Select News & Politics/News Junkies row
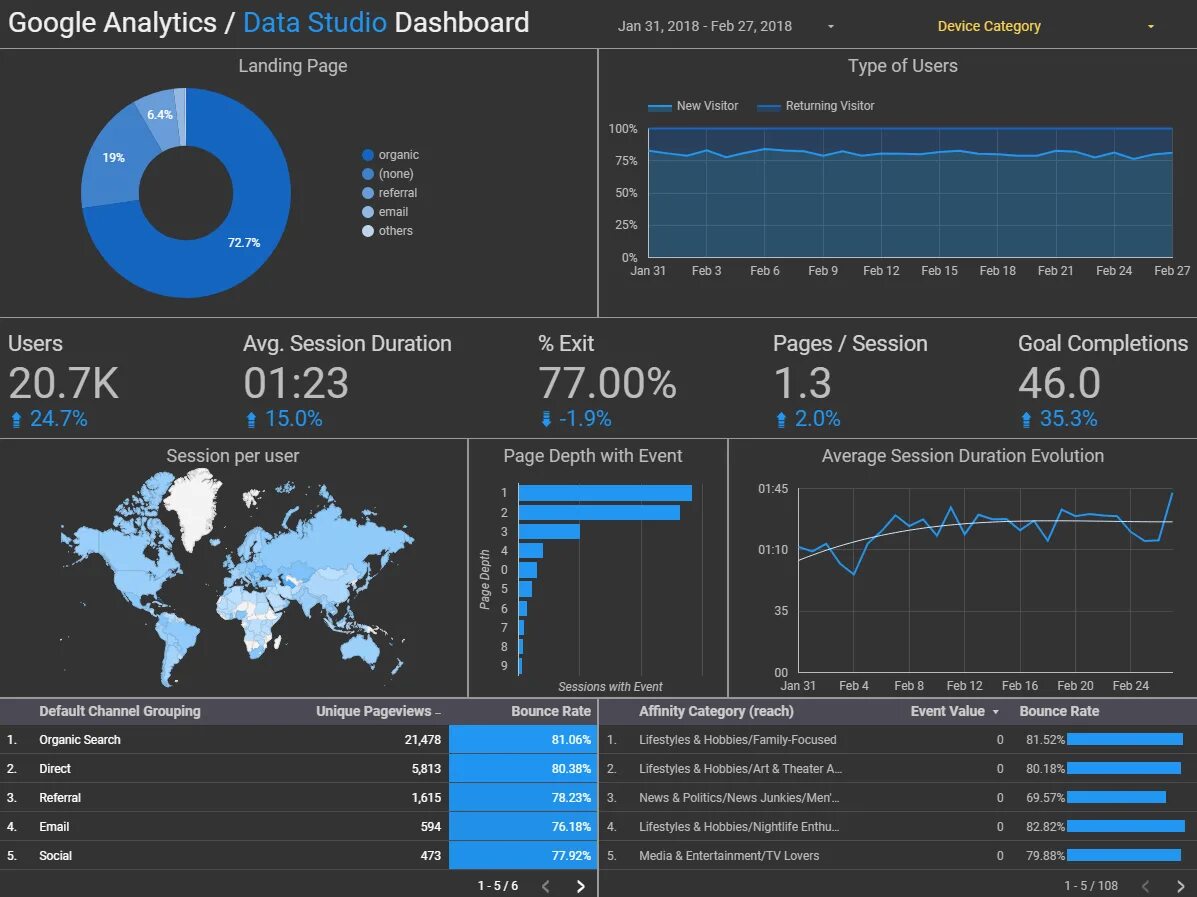1197x897 pixels. point(898,798)
